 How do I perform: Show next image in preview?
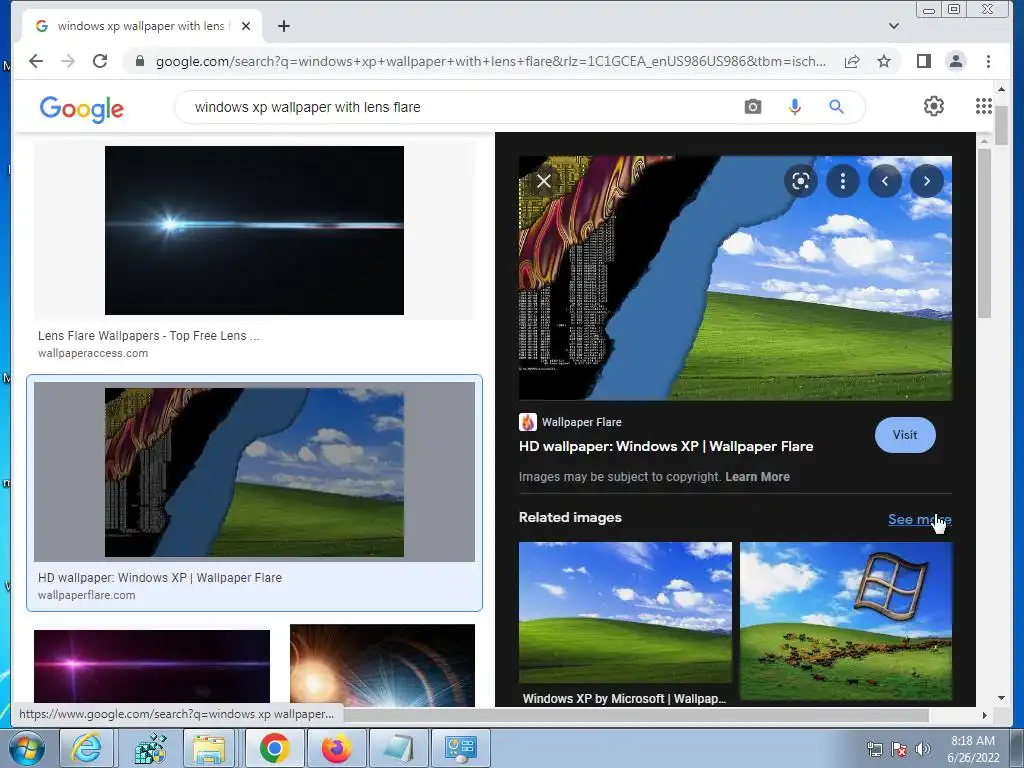click(x=927, y=181)
